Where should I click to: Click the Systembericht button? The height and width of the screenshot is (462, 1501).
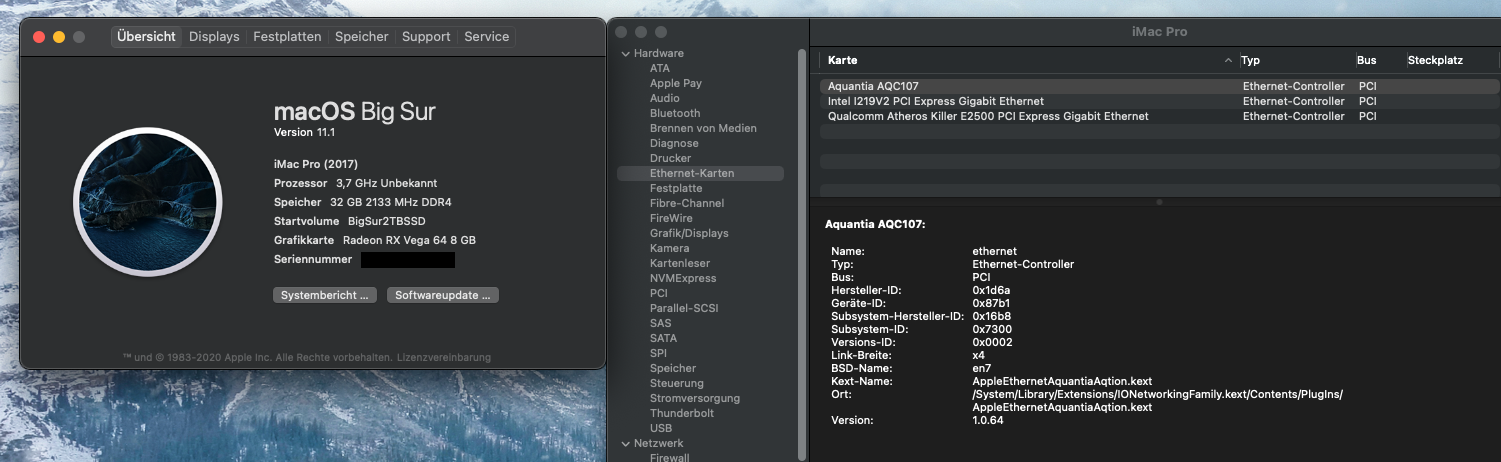(x=326, y=295)
